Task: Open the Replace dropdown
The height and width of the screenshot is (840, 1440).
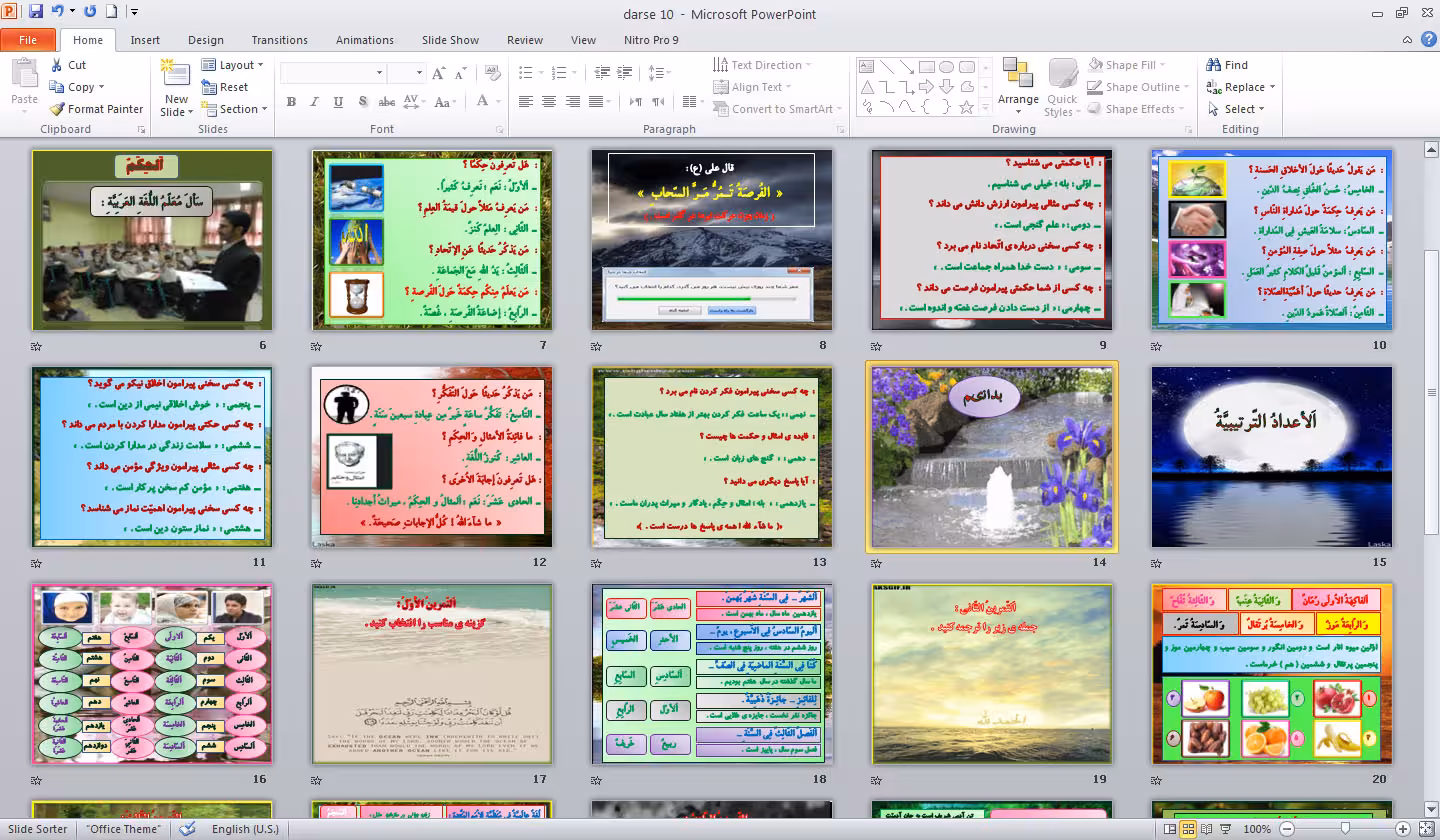Action: [1272, 87]
